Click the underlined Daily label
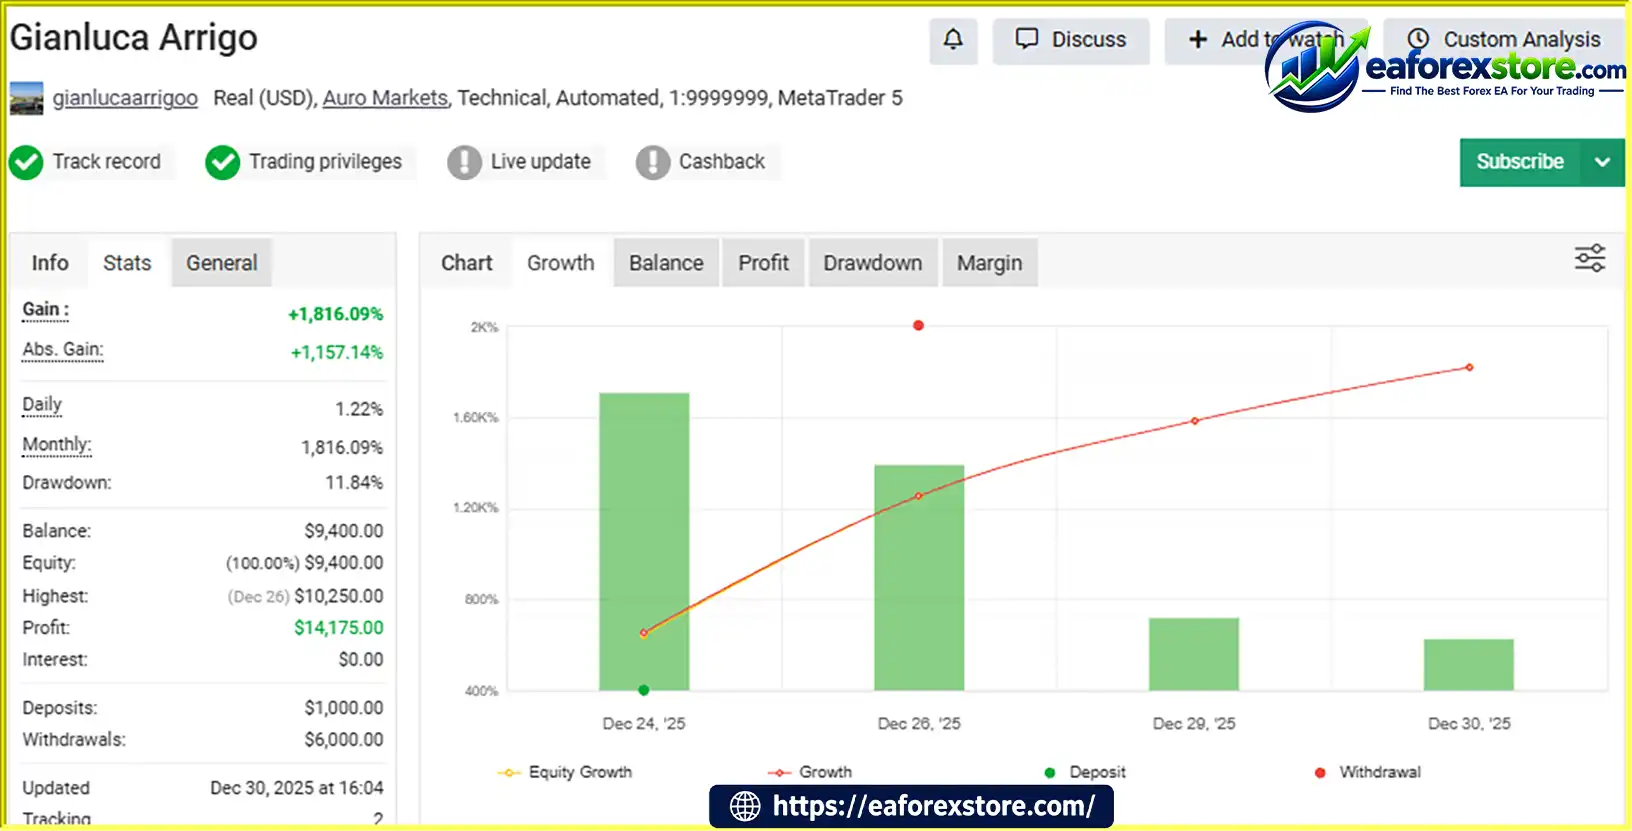Image resolution: width=1632 pixels, height=831 pixels. point(42,405)
